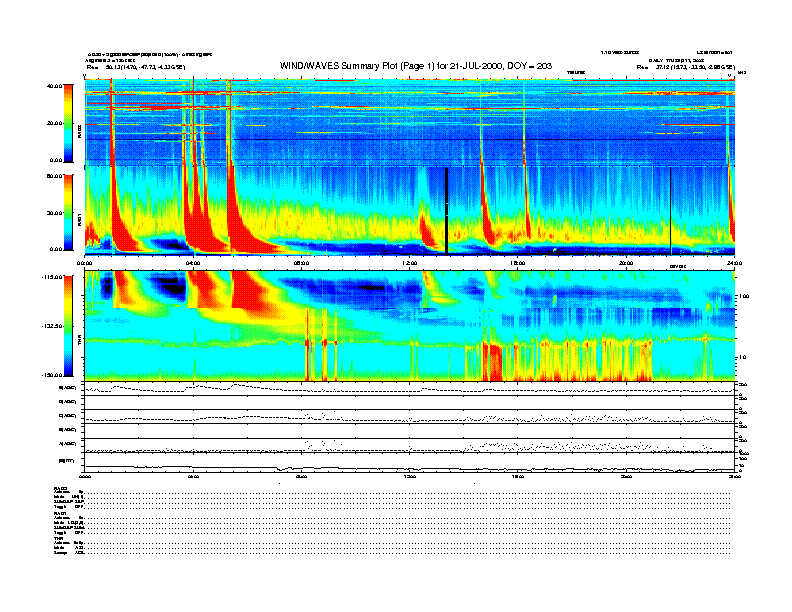Click the 20:00 tick label under RAD1

(626, 263)
